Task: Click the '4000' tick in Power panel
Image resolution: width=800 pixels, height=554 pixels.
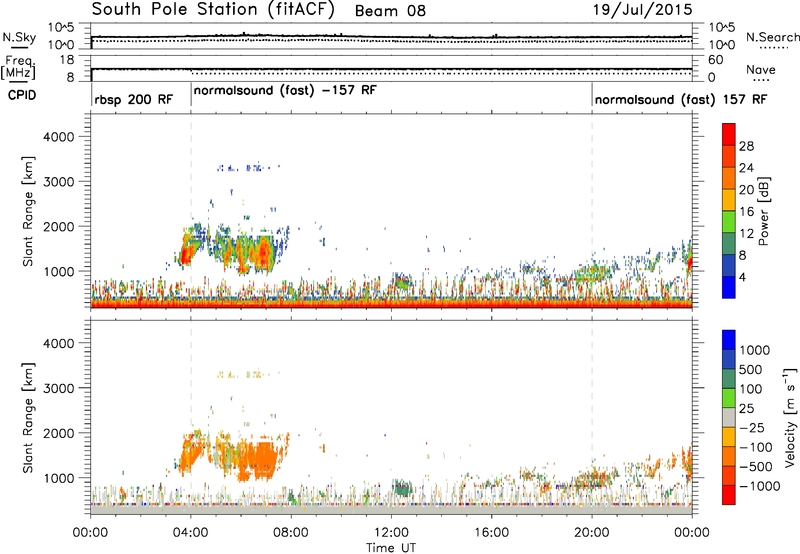Action: tap(58, 137)
